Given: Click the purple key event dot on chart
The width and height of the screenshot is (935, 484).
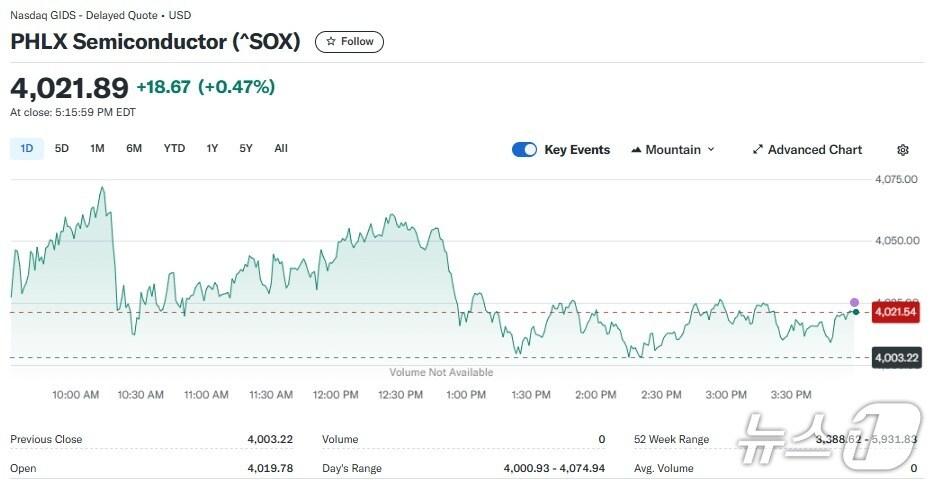Looking at the screenshot, I should (x=854, y=302).
